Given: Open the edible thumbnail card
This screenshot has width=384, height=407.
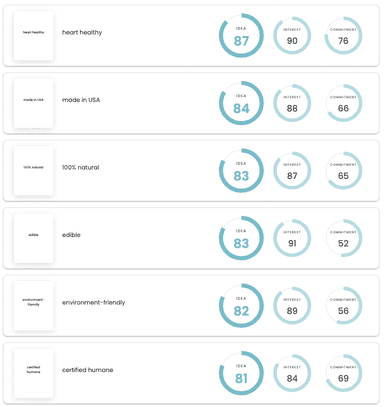Looking at the screenshot, I should [33, 238].
